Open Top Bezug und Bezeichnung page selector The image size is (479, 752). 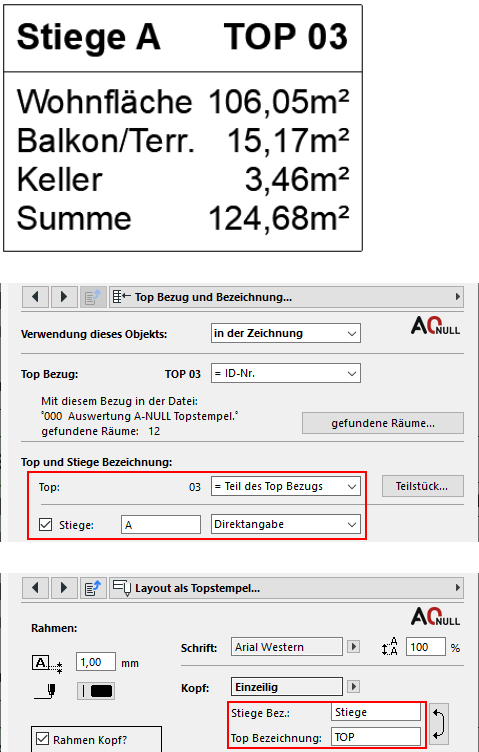[286, 297]
